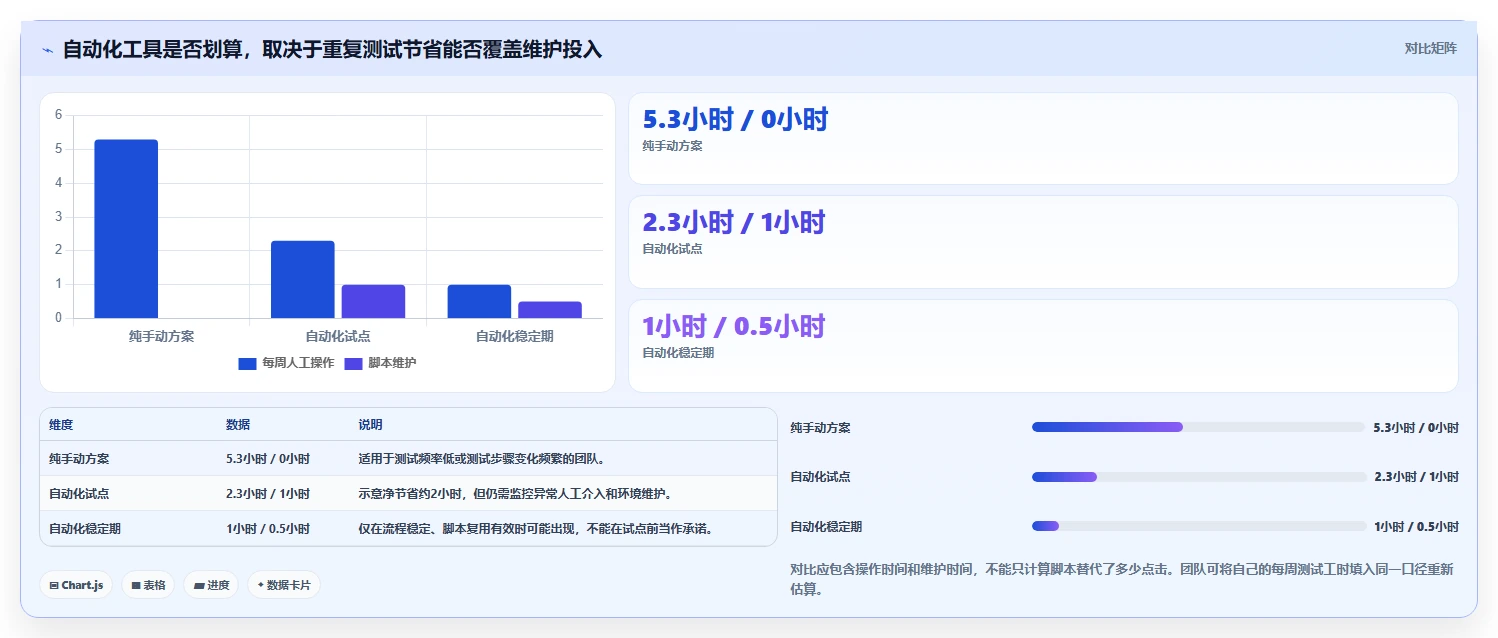
Task: Click the purple 脚本维护 legend swatch
Action: [x=353, y=363]
